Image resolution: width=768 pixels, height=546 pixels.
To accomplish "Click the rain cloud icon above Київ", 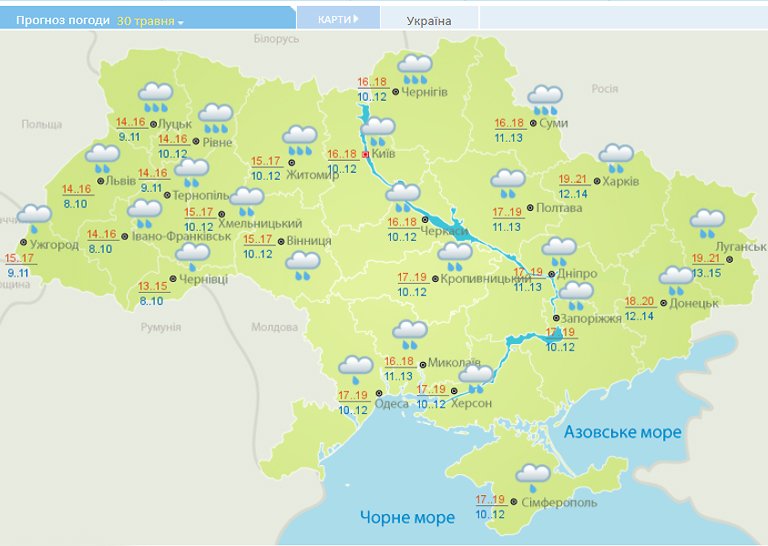I will (x=378, y=132).
